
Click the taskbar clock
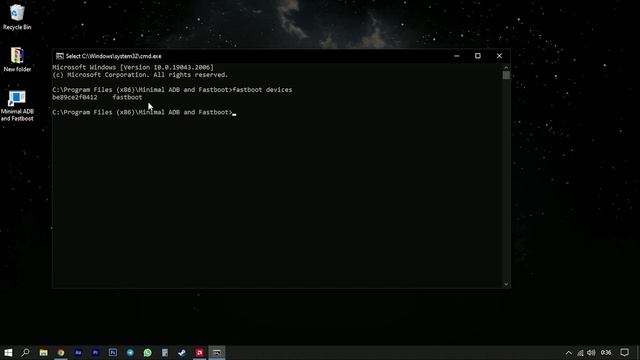pos(606,353)
